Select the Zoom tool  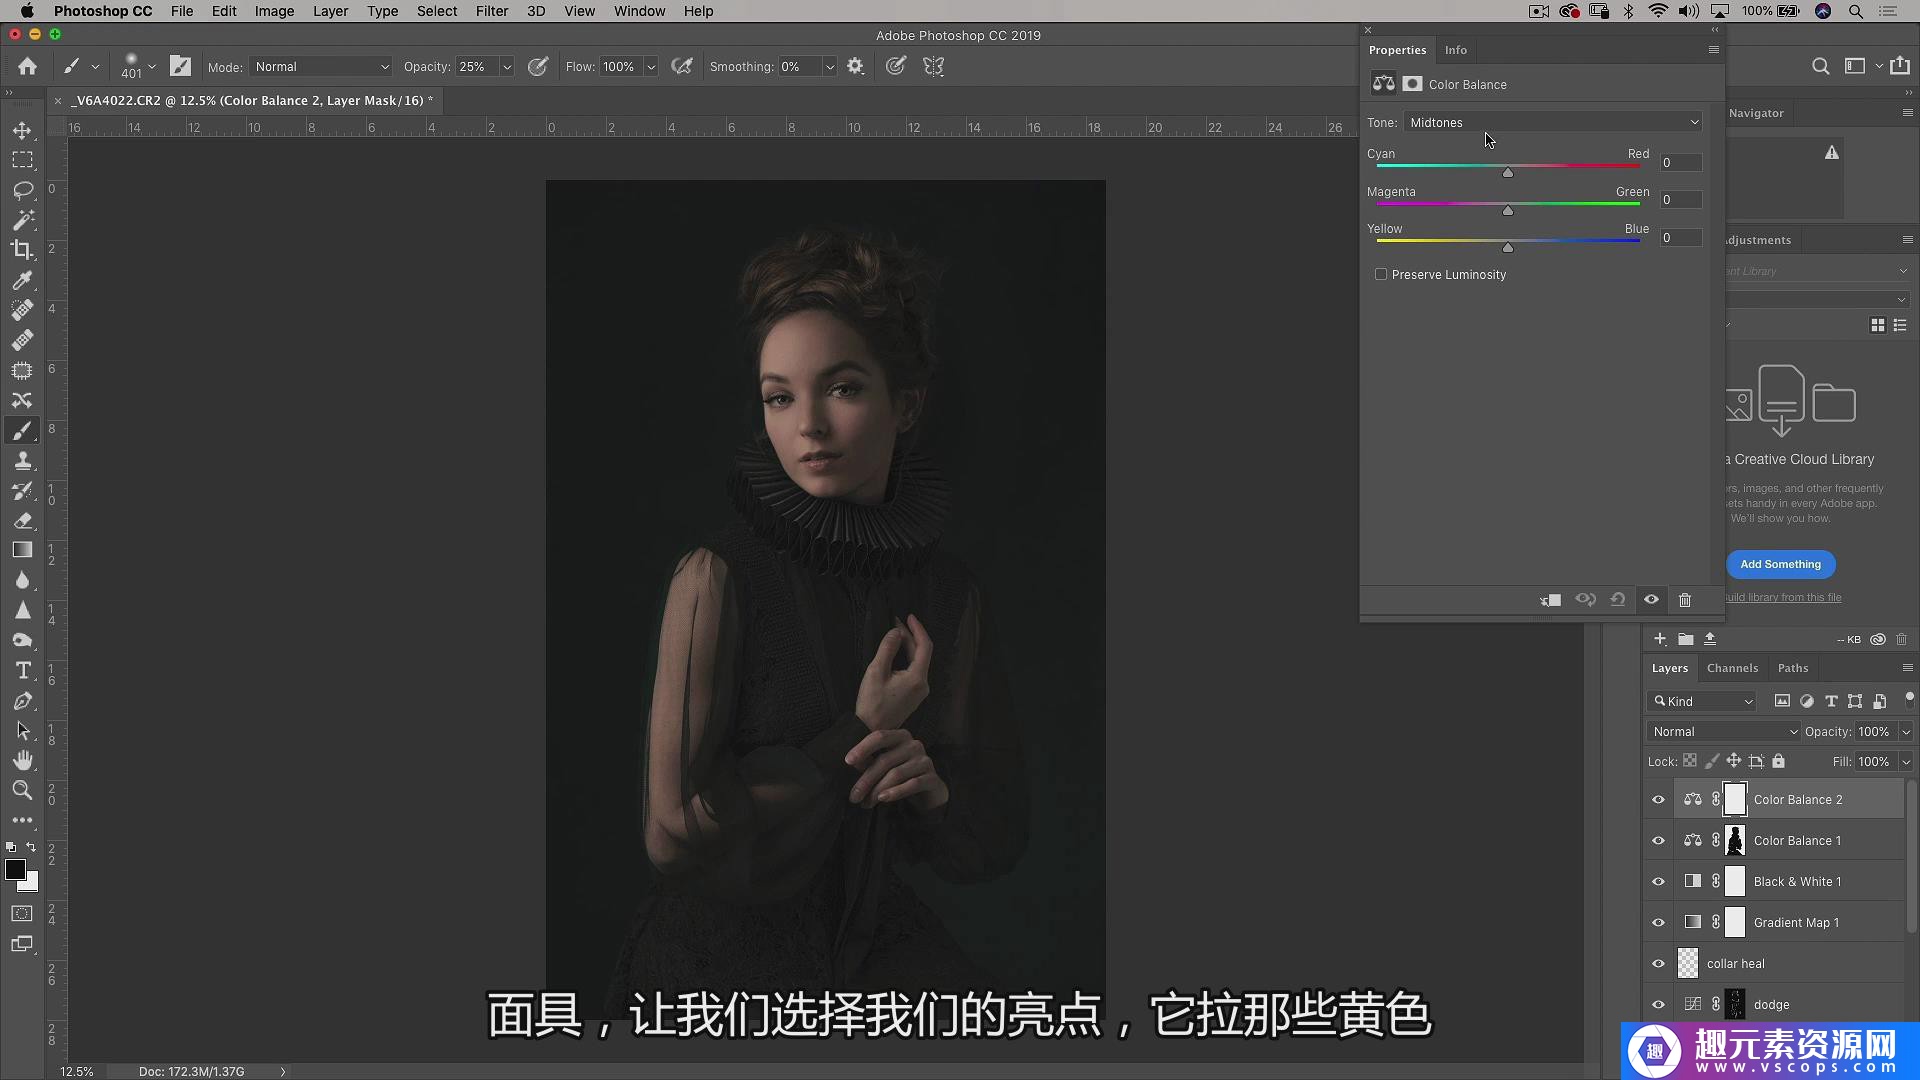pos(22,791)
